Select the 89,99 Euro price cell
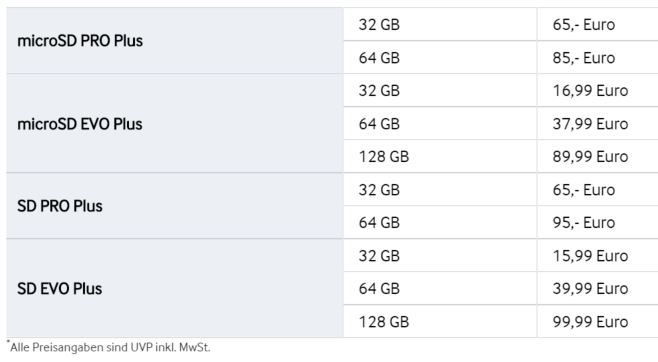Screen dimensions: 658x362 pyautogui.click(x=598, y=156)
